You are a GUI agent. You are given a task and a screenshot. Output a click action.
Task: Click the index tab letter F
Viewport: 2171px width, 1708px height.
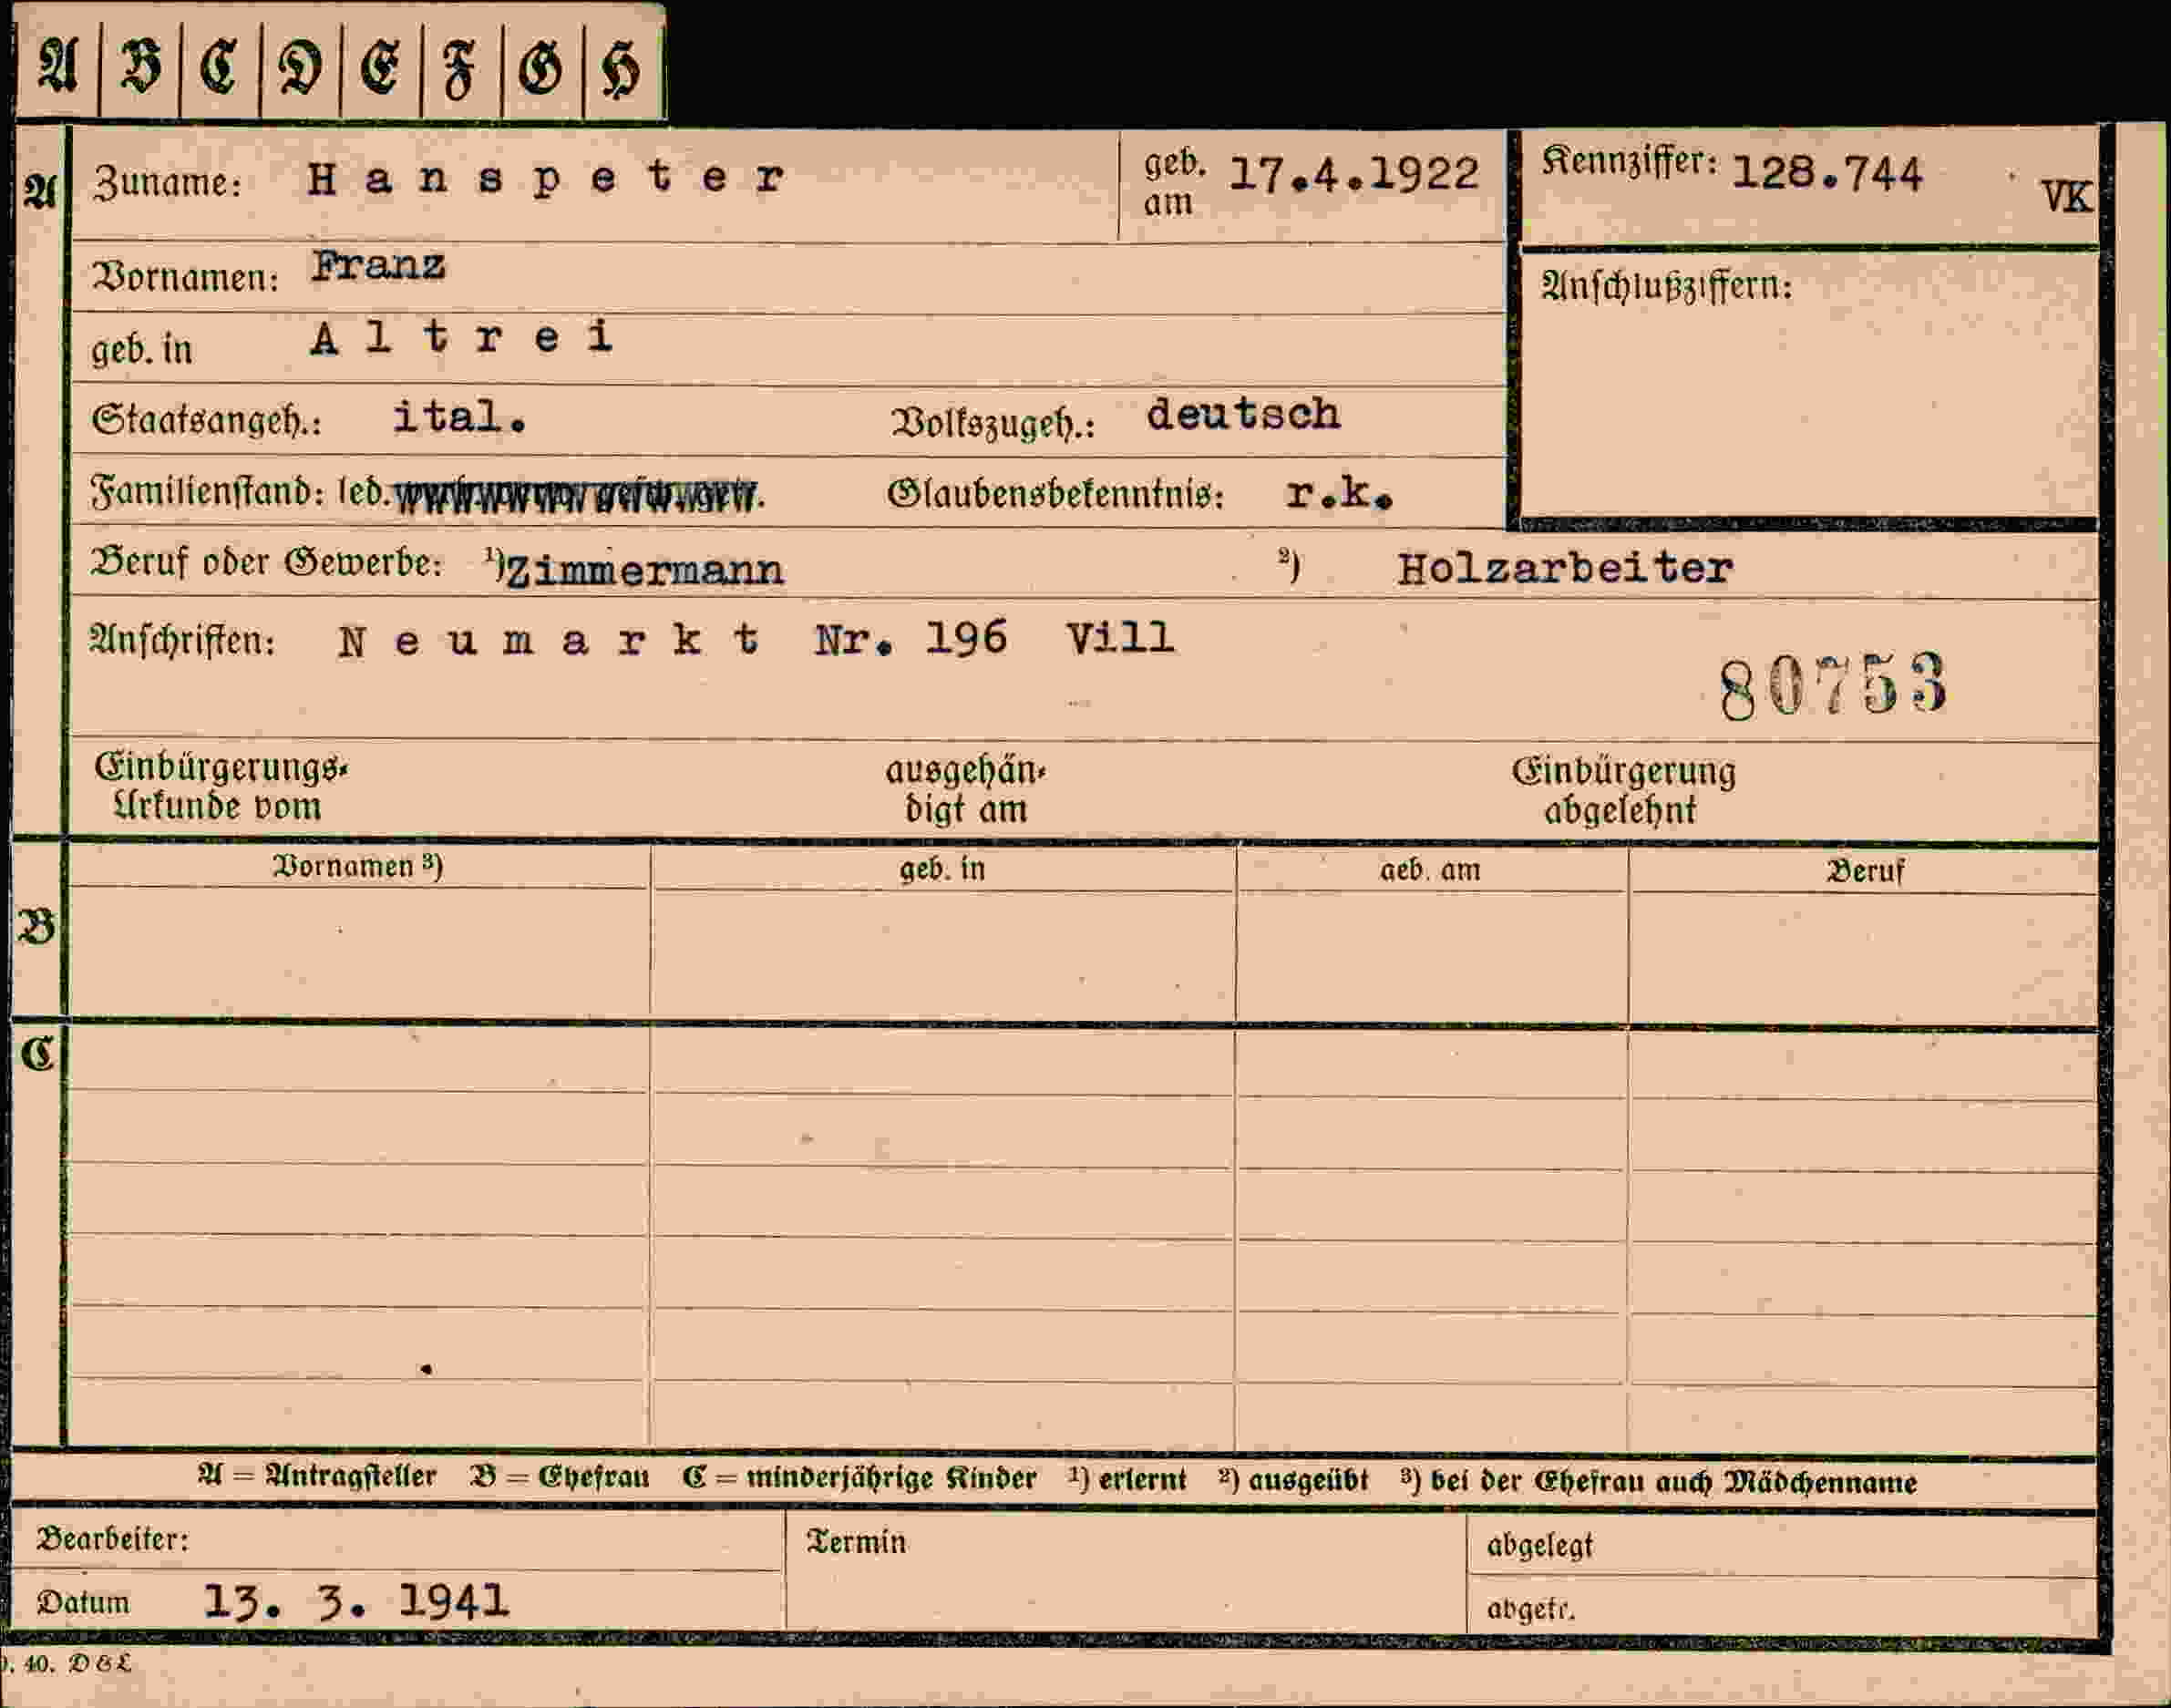click(x=460, y=72)
